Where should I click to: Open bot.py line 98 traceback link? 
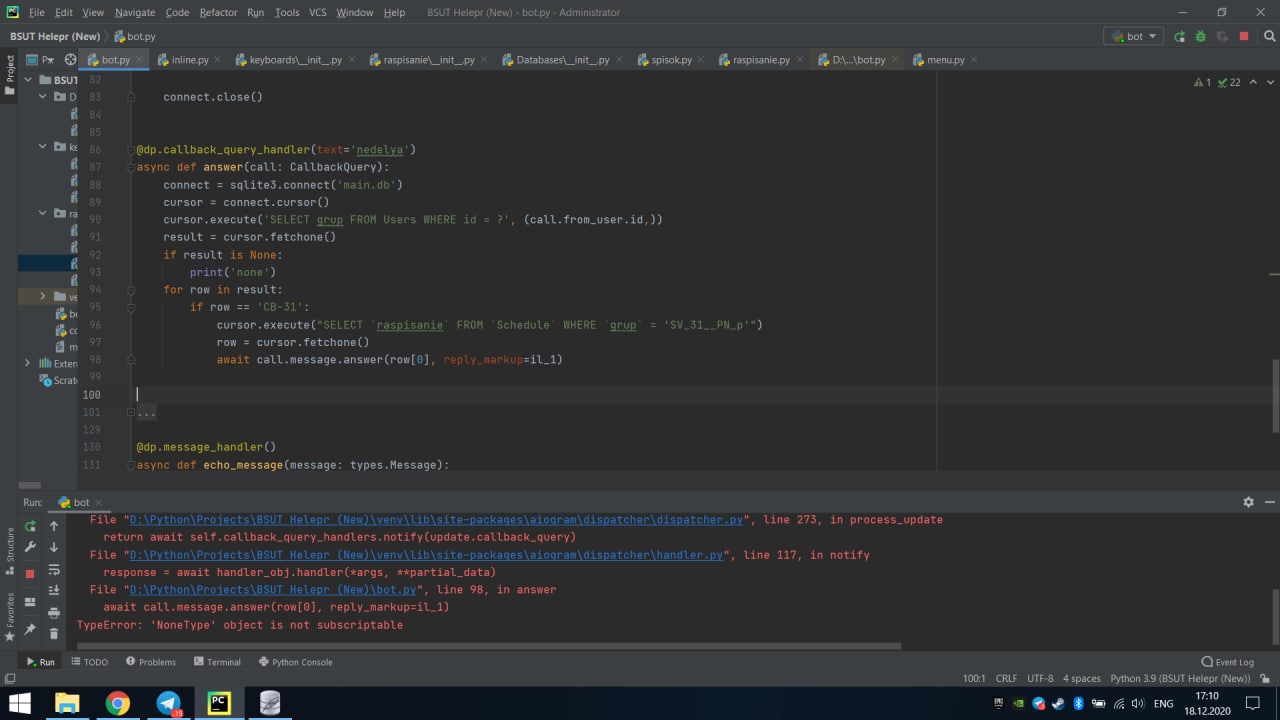point(273,590)
